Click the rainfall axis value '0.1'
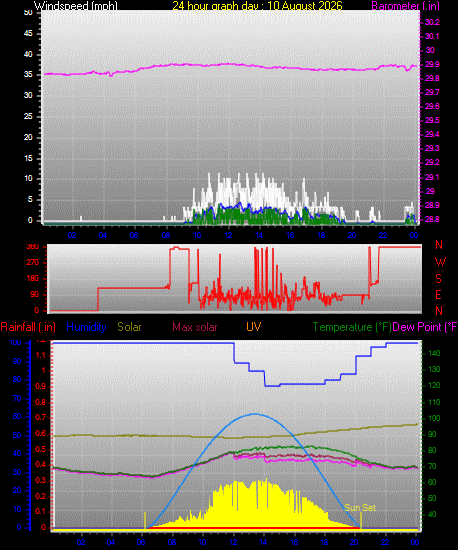The height and width of the screenshot is (550, 458). 41,511
